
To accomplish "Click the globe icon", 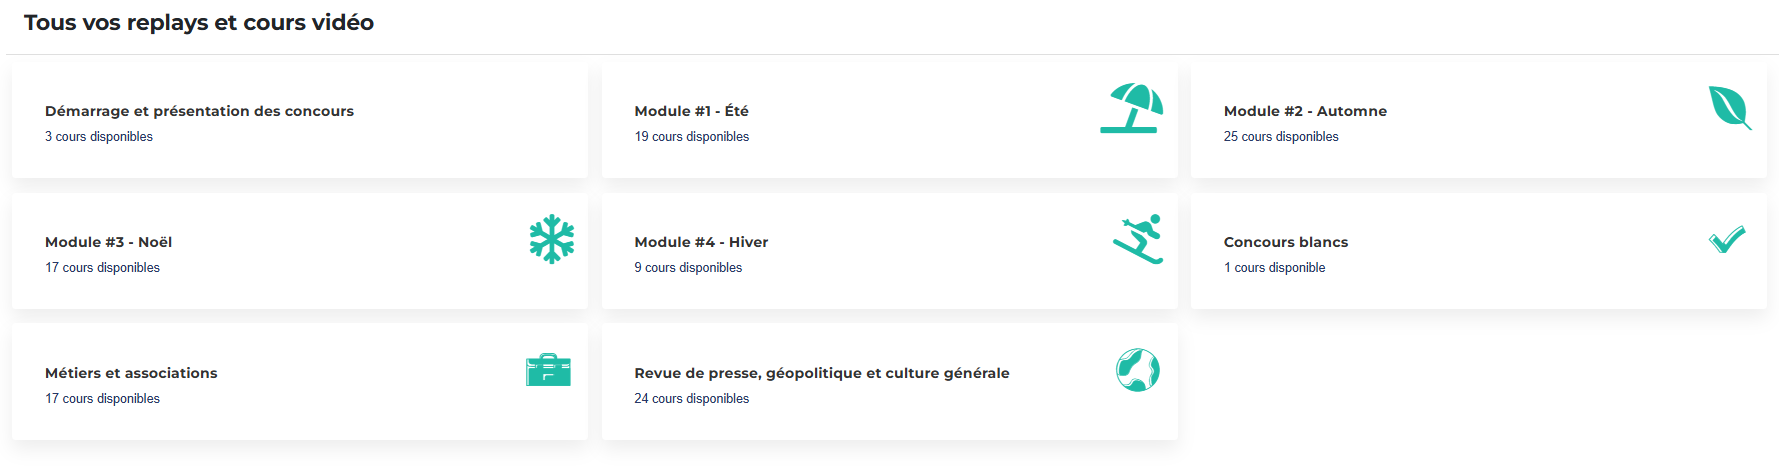I will 1138,370.
